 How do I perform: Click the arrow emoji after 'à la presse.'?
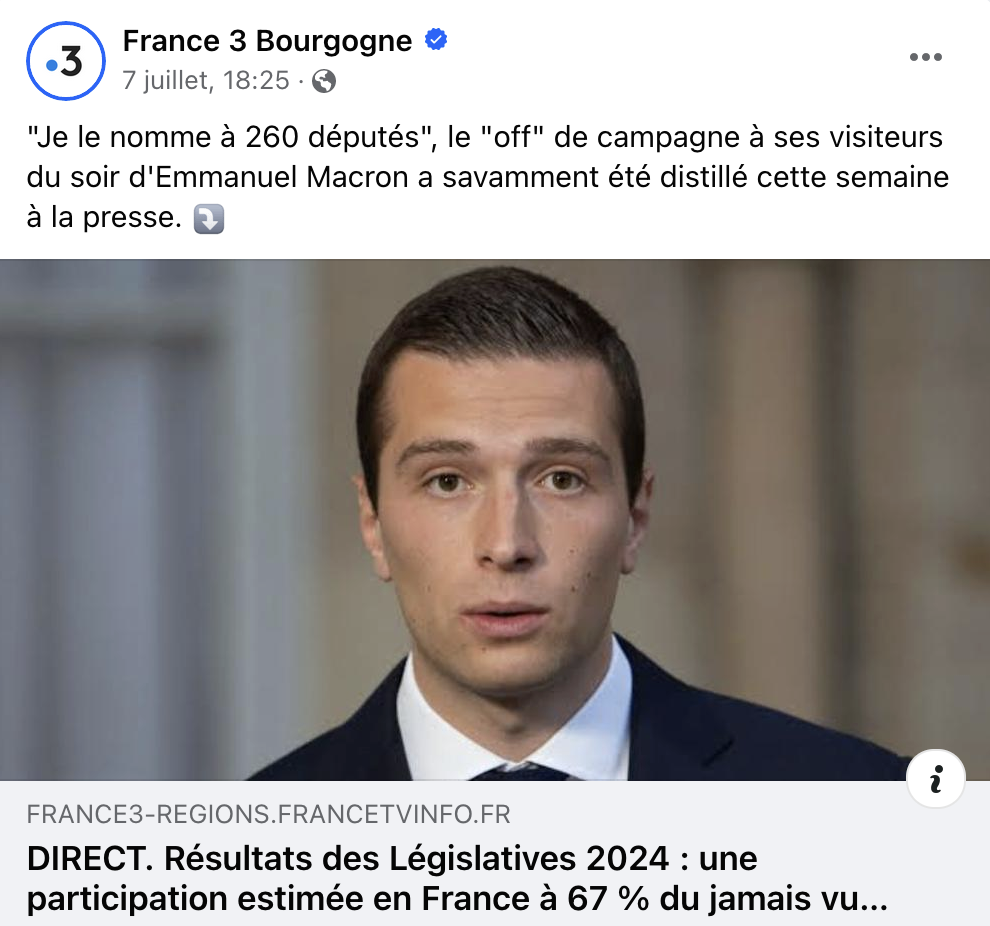point(209,219)
